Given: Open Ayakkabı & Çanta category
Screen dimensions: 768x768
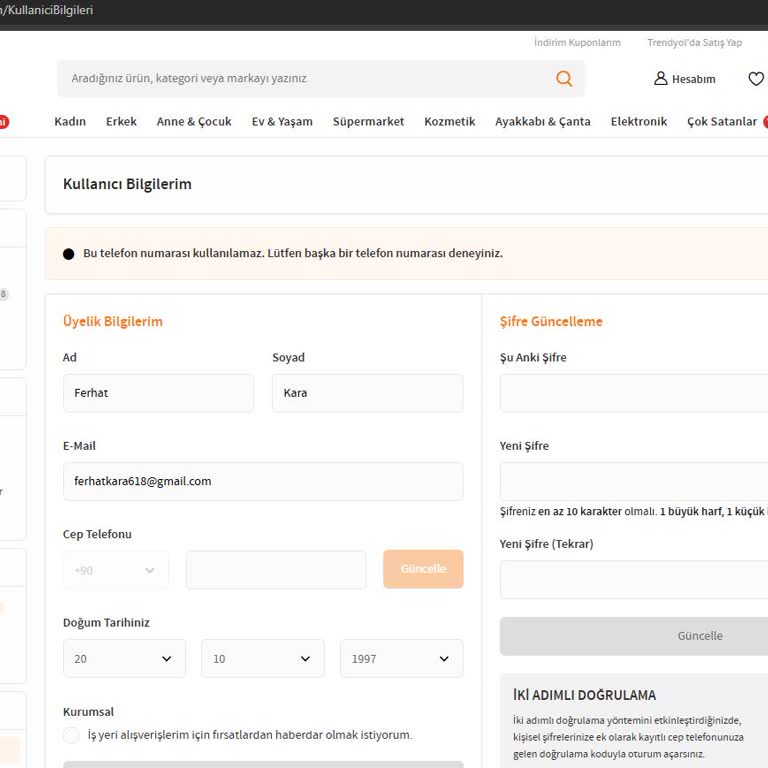Looking at the screenshot, I should click(542, 122).
